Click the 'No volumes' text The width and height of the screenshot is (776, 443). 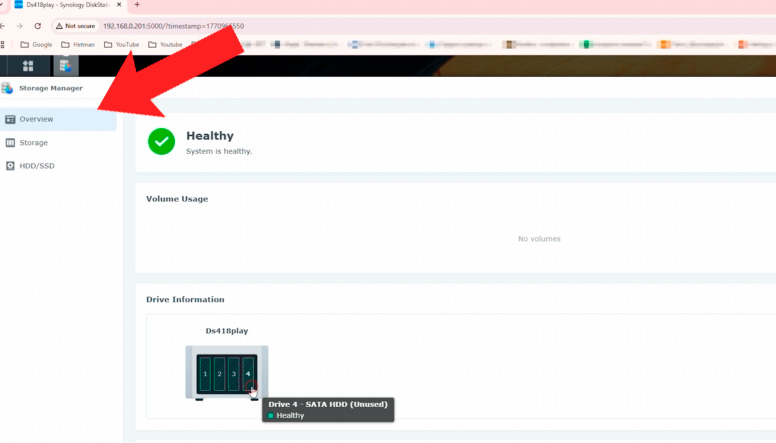pos(539,239)
